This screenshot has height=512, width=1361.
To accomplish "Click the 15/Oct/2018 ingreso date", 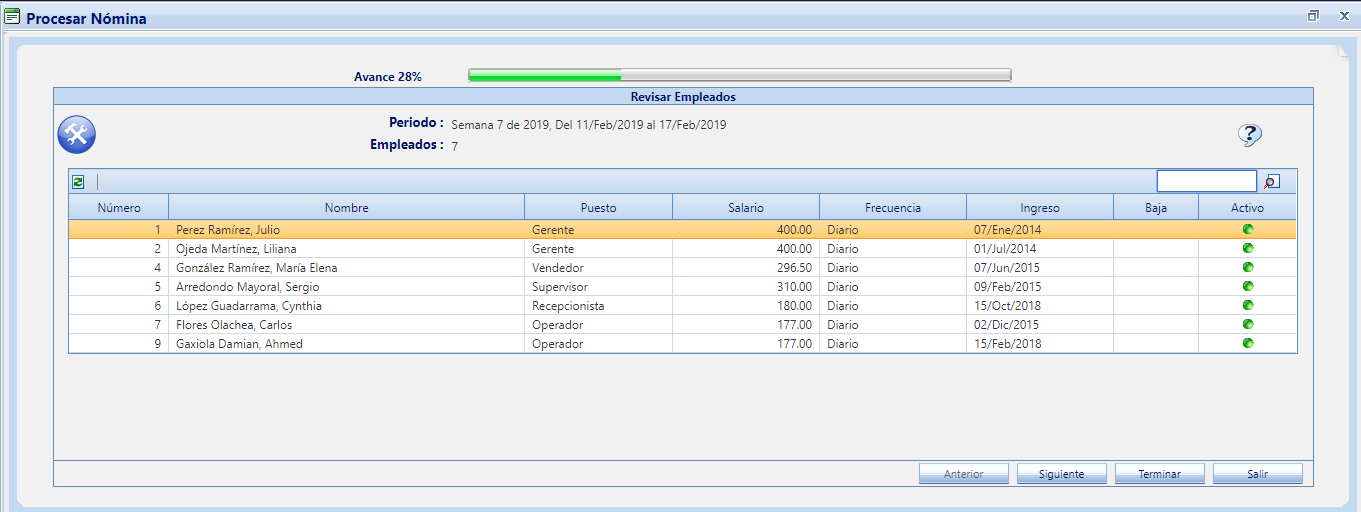I will click(x=1007, y=306).
